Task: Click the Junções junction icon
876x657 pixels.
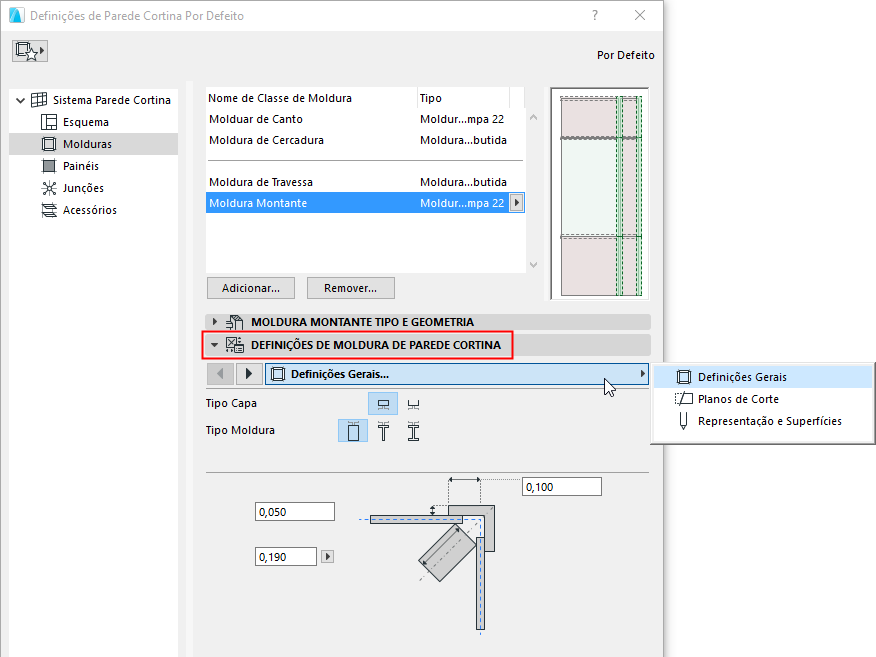Action: (49, 188)
